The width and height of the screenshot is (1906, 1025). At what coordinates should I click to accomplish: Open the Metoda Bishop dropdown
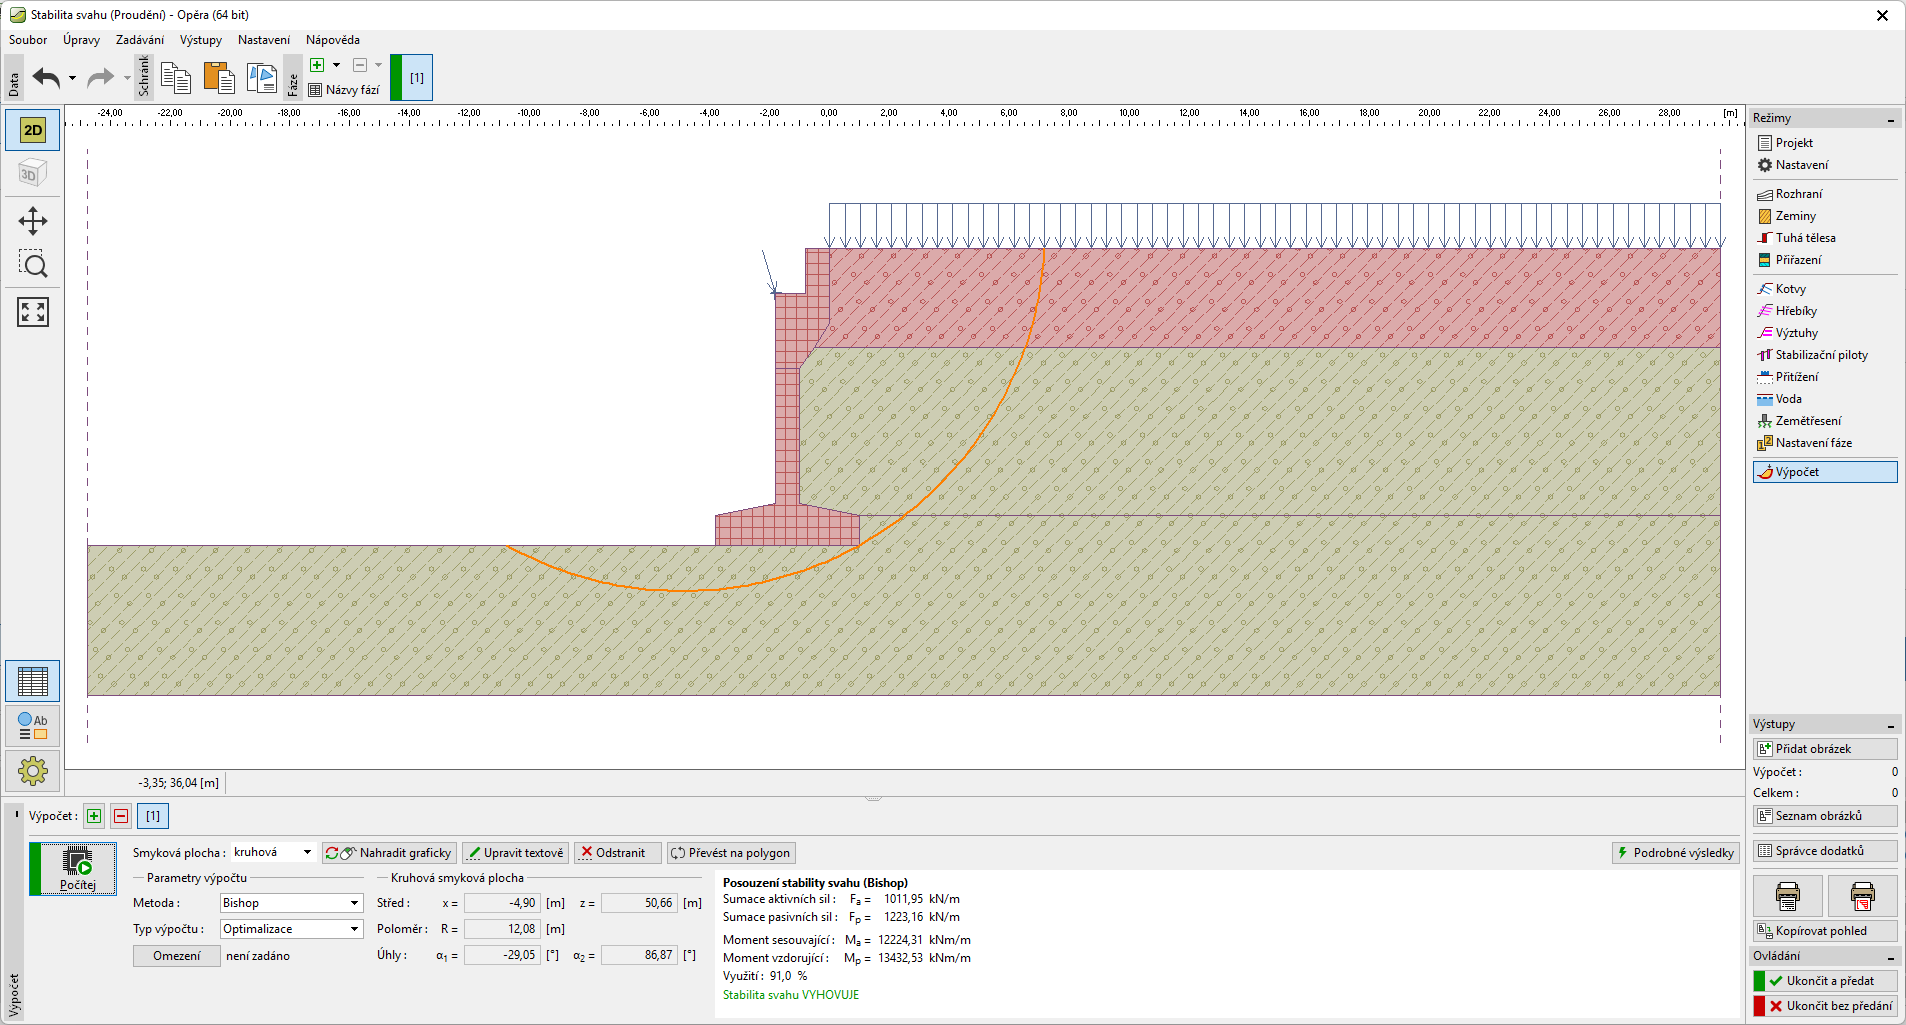pos(291,903)
